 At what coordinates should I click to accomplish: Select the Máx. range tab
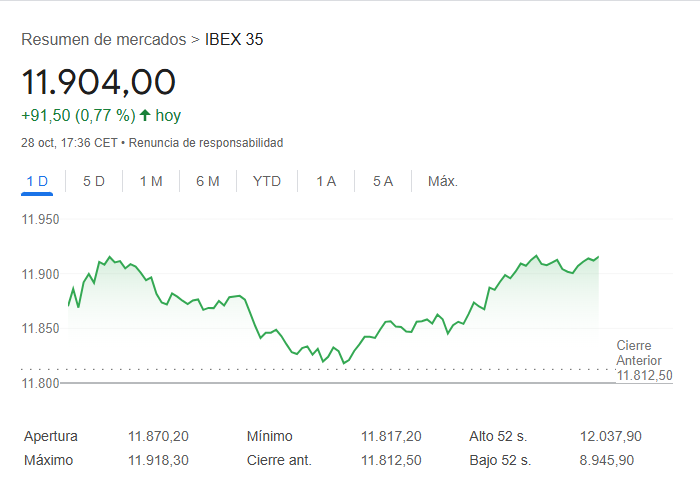(442, 181)
